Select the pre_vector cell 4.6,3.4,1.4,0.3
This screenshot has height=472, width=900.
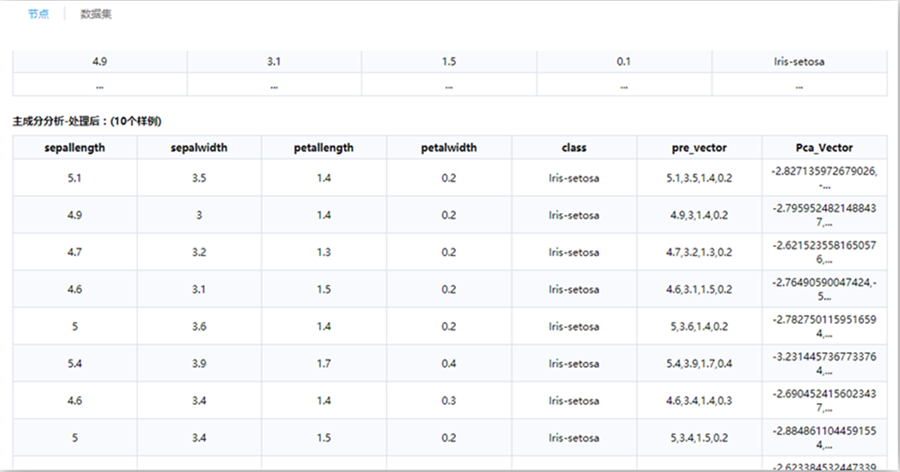(x=699, y=400)
